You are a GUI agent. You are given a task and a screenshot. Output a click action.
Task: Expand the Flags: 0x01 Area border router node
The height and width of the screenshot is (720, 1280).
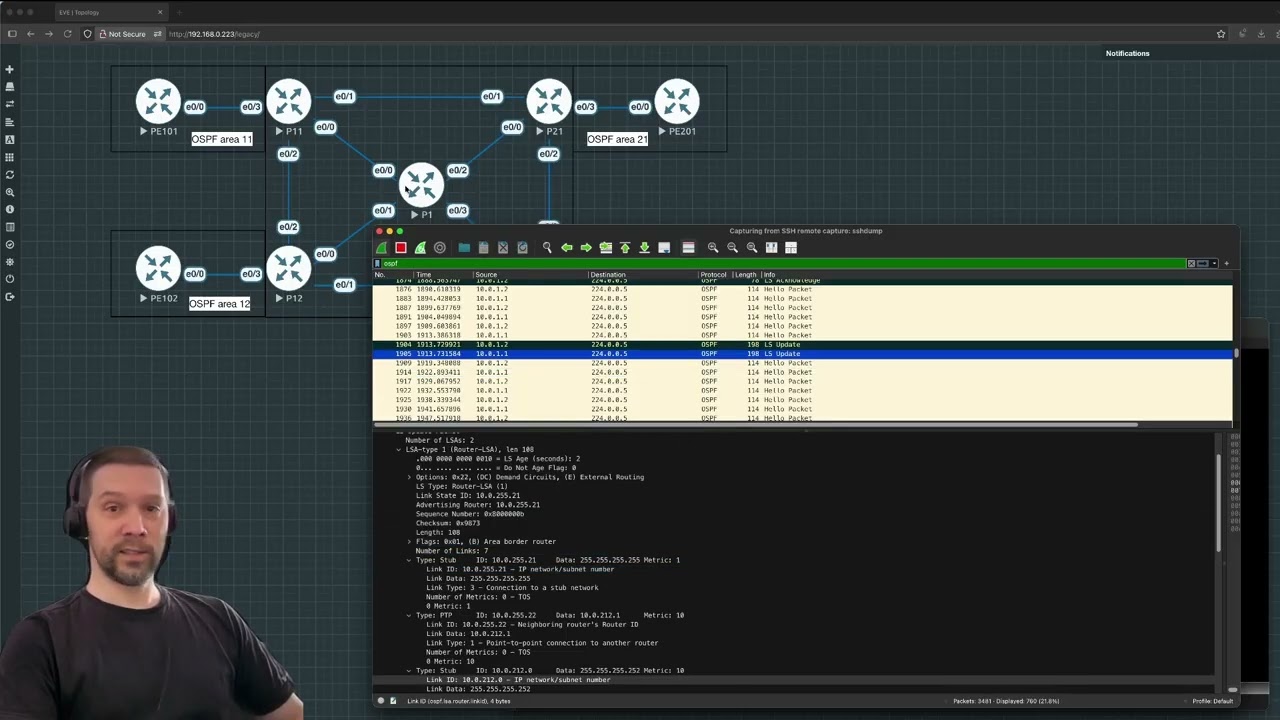409,542
